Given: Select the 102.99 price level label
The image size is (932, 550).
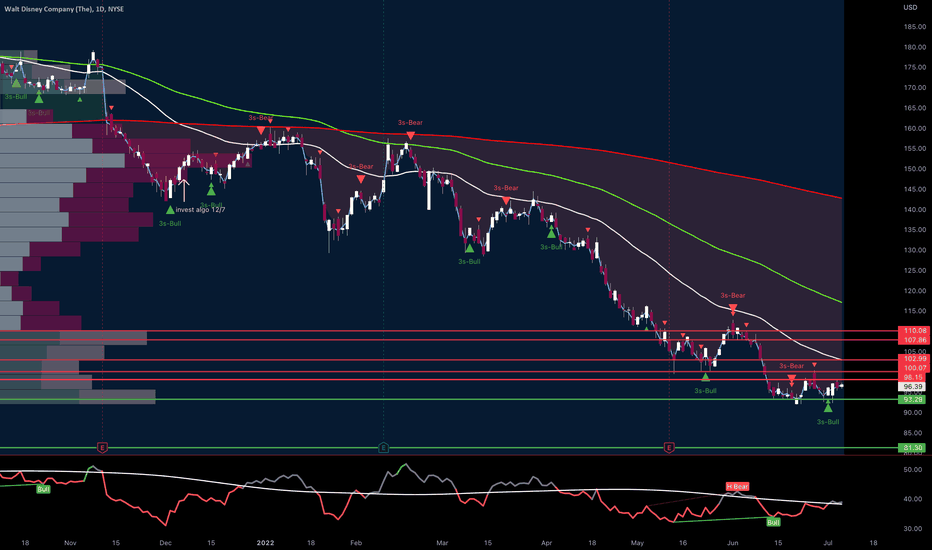Looking at the screenshot, I should pos(915,359).
